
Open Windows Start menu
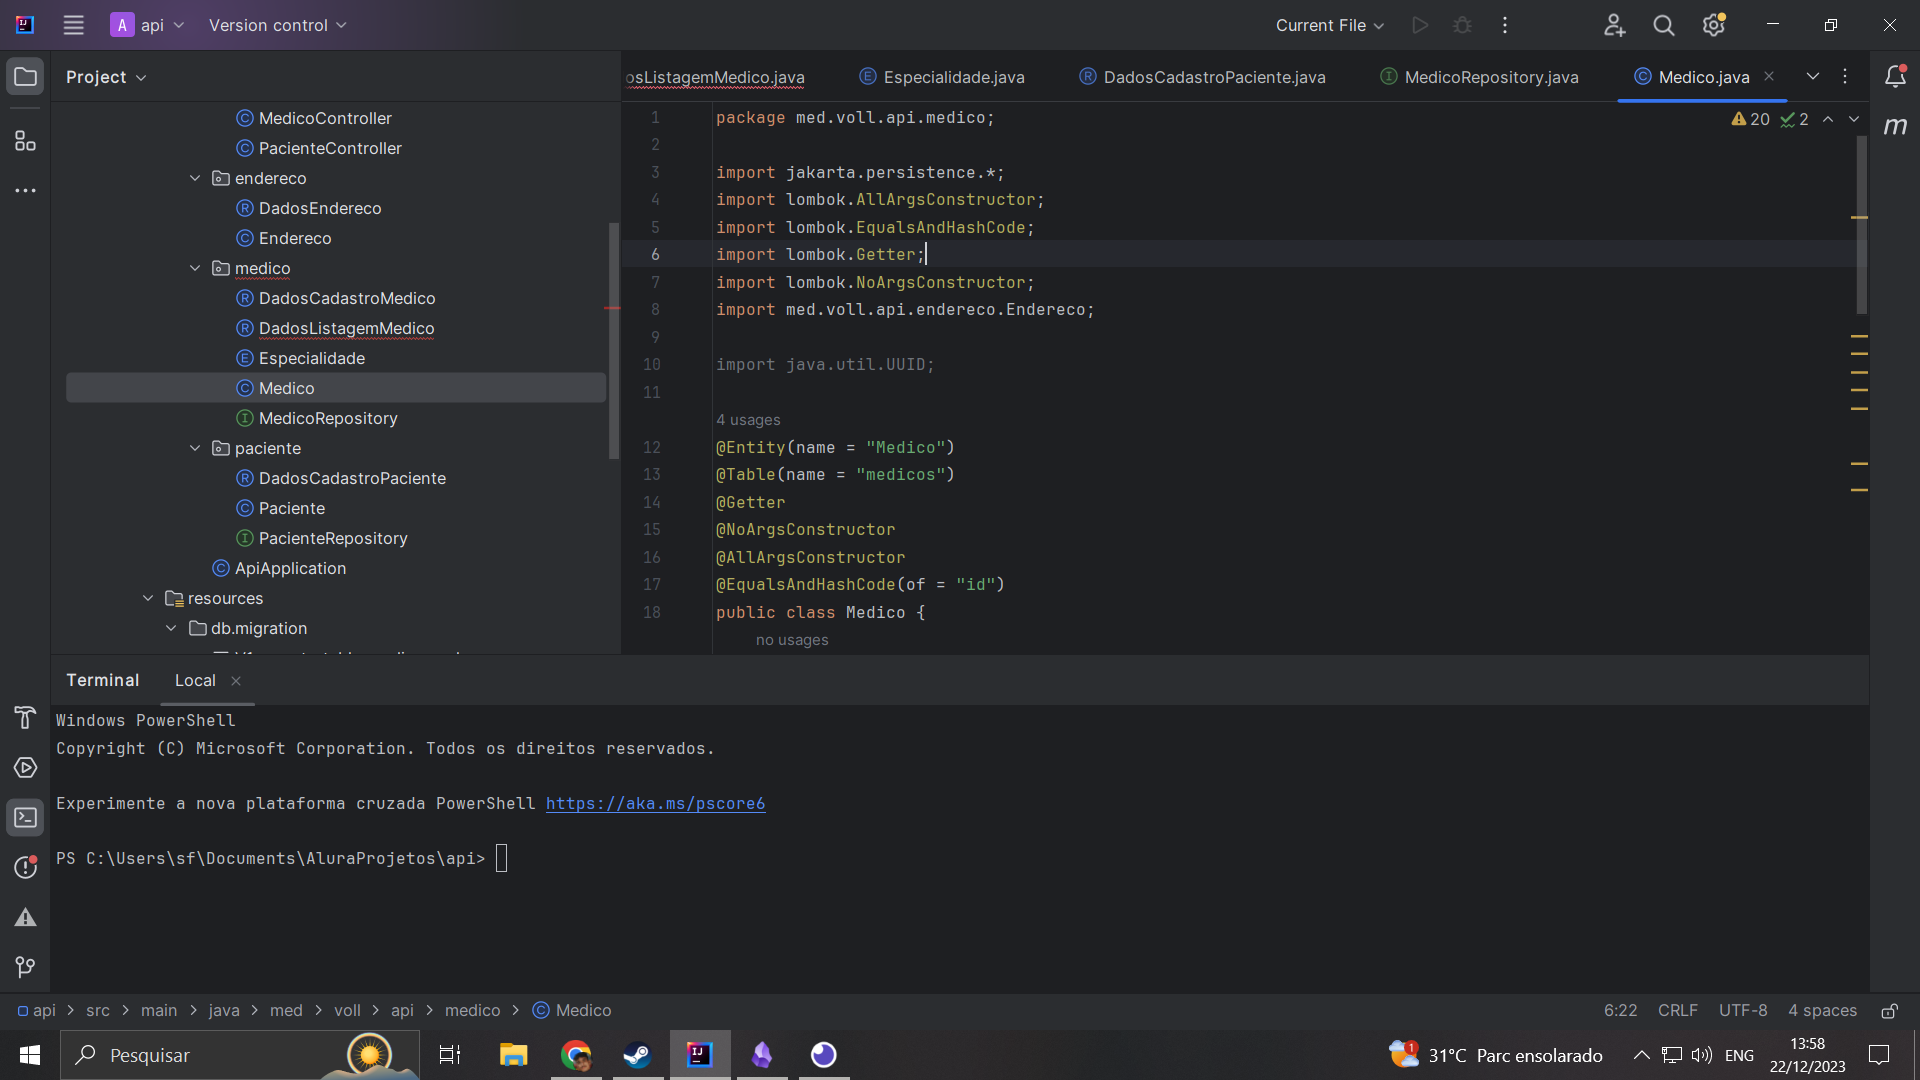30,1055
